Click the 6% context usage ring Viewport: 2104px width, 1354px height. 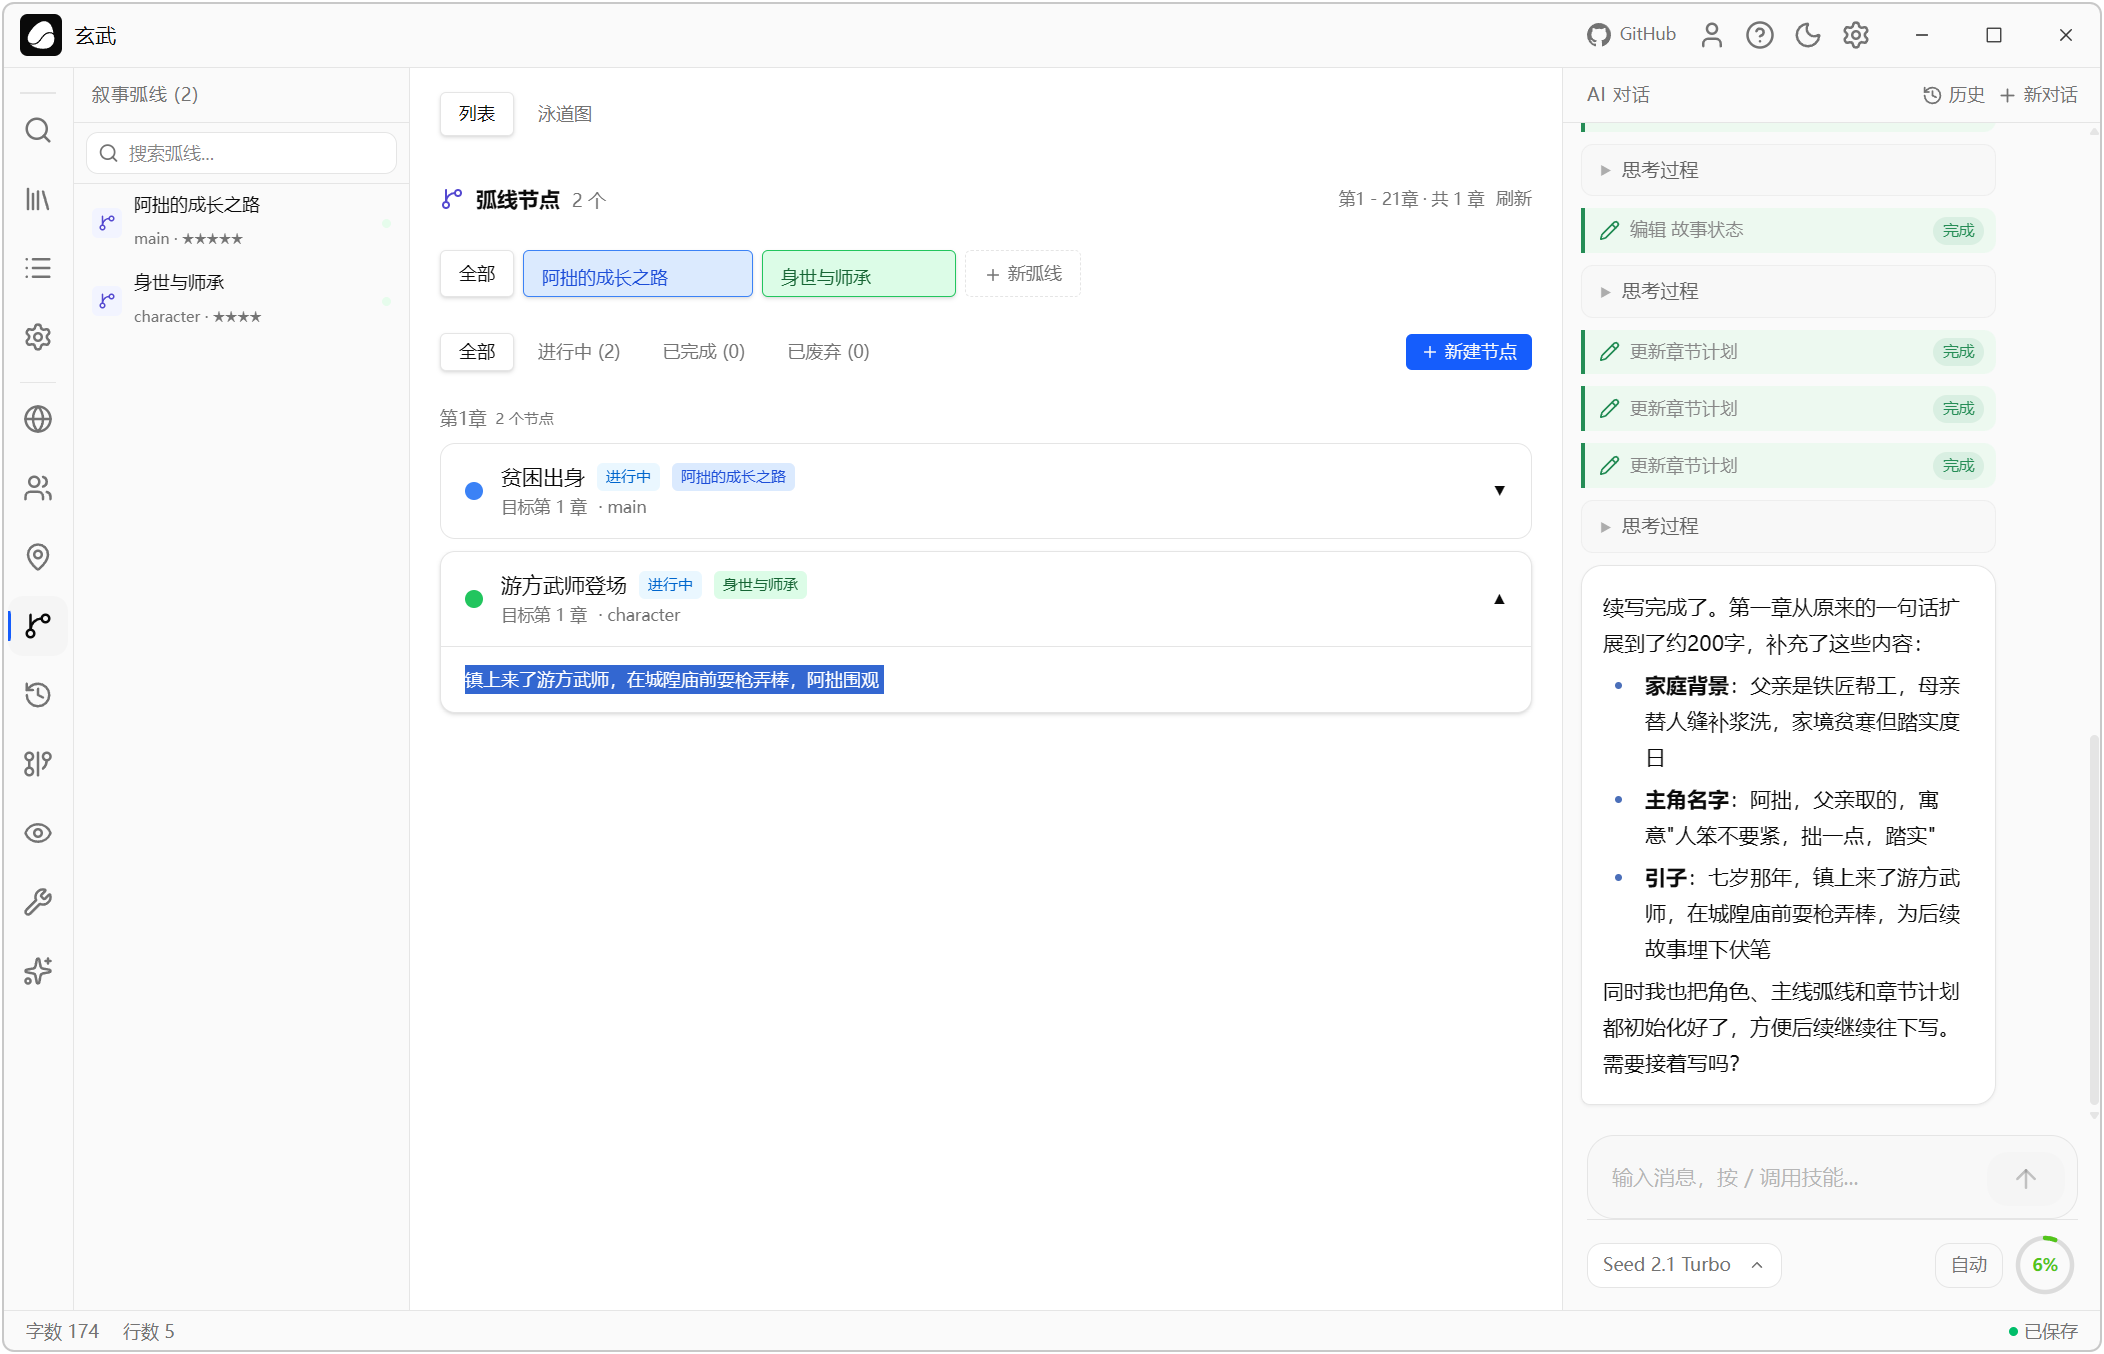click(2045, 1265)
